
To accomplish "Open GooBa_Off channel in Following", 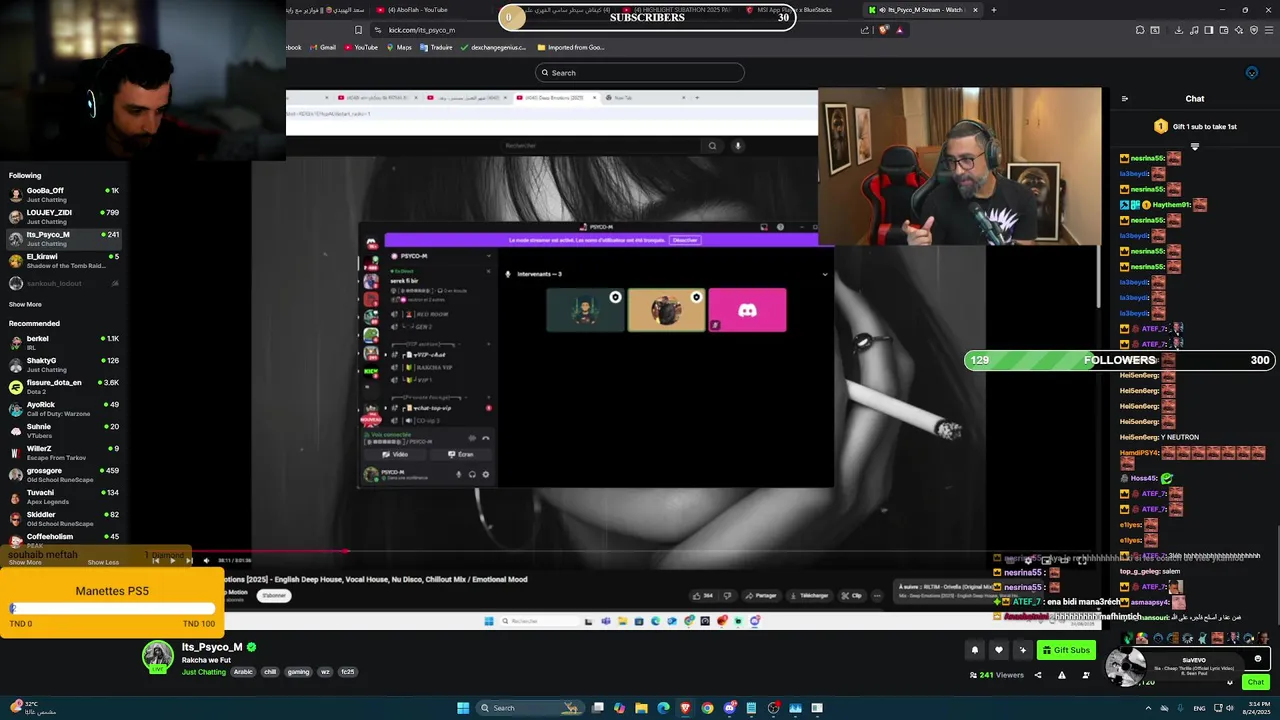I will pyautogui.click(x=63, y=194).
